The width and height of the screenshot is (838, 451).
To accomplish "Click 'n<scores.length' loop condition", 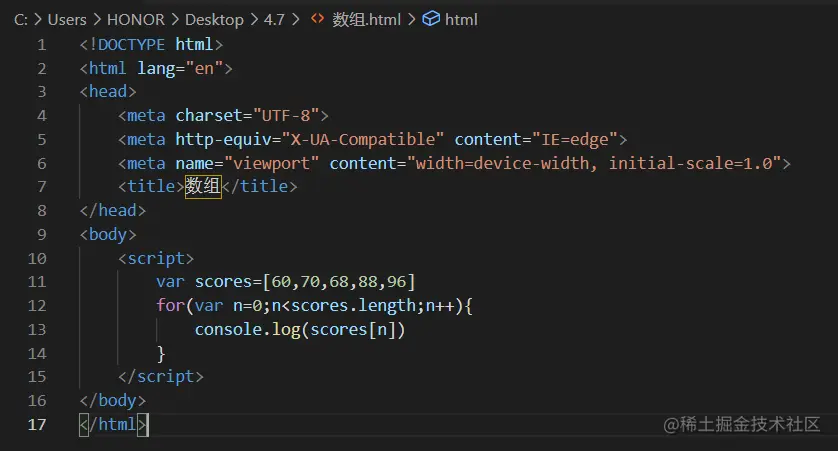I will point(343,306).
